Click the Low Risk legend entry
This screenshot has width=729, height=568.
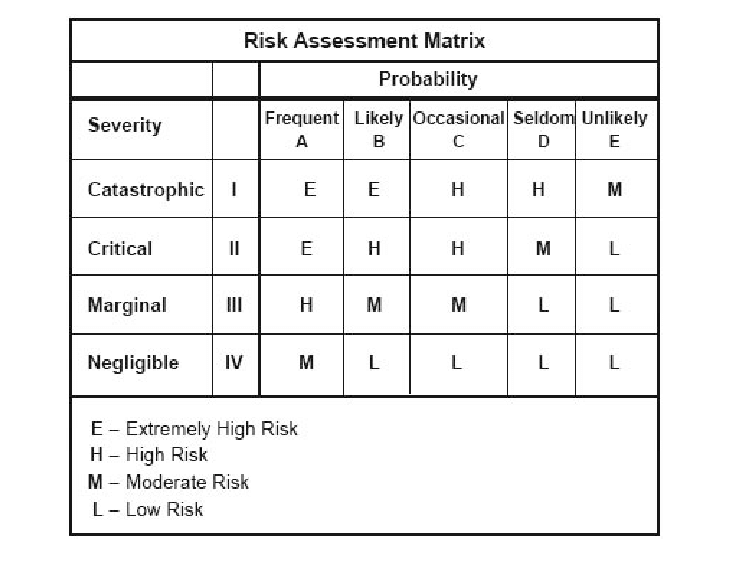[x=148, y=509]
